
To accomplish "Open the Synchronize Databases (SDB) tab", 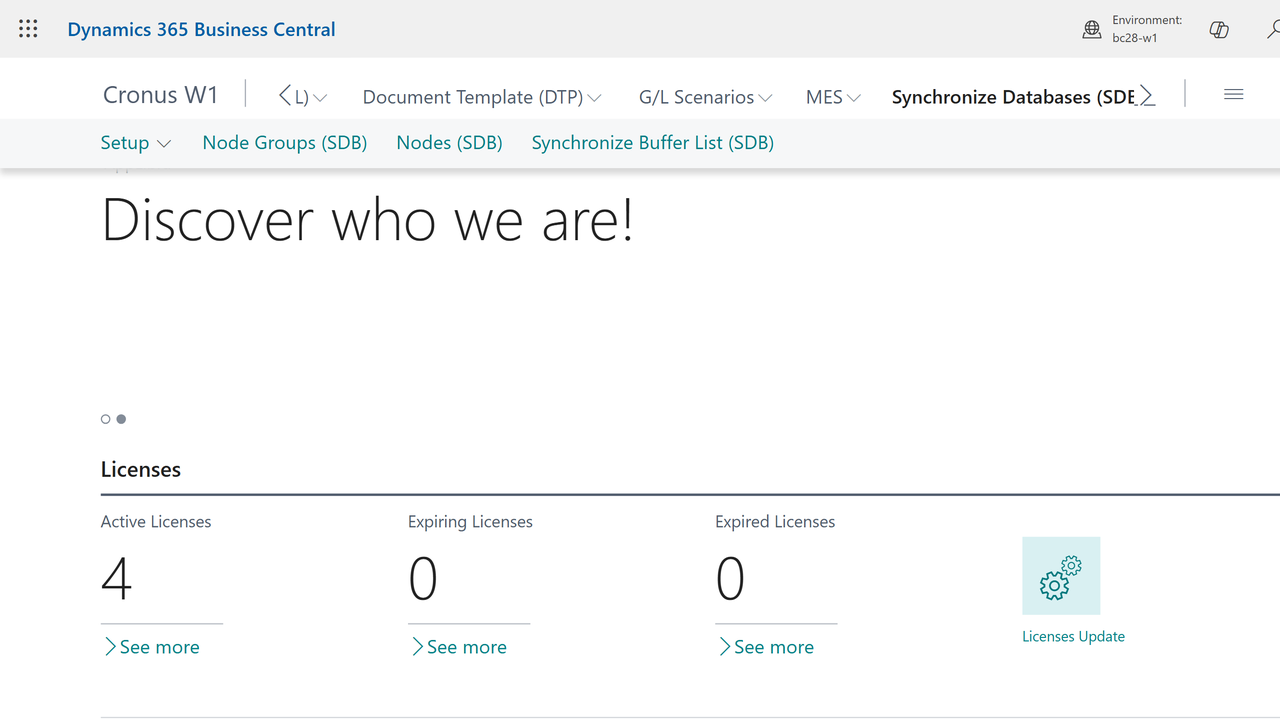I will [1013, 97].
